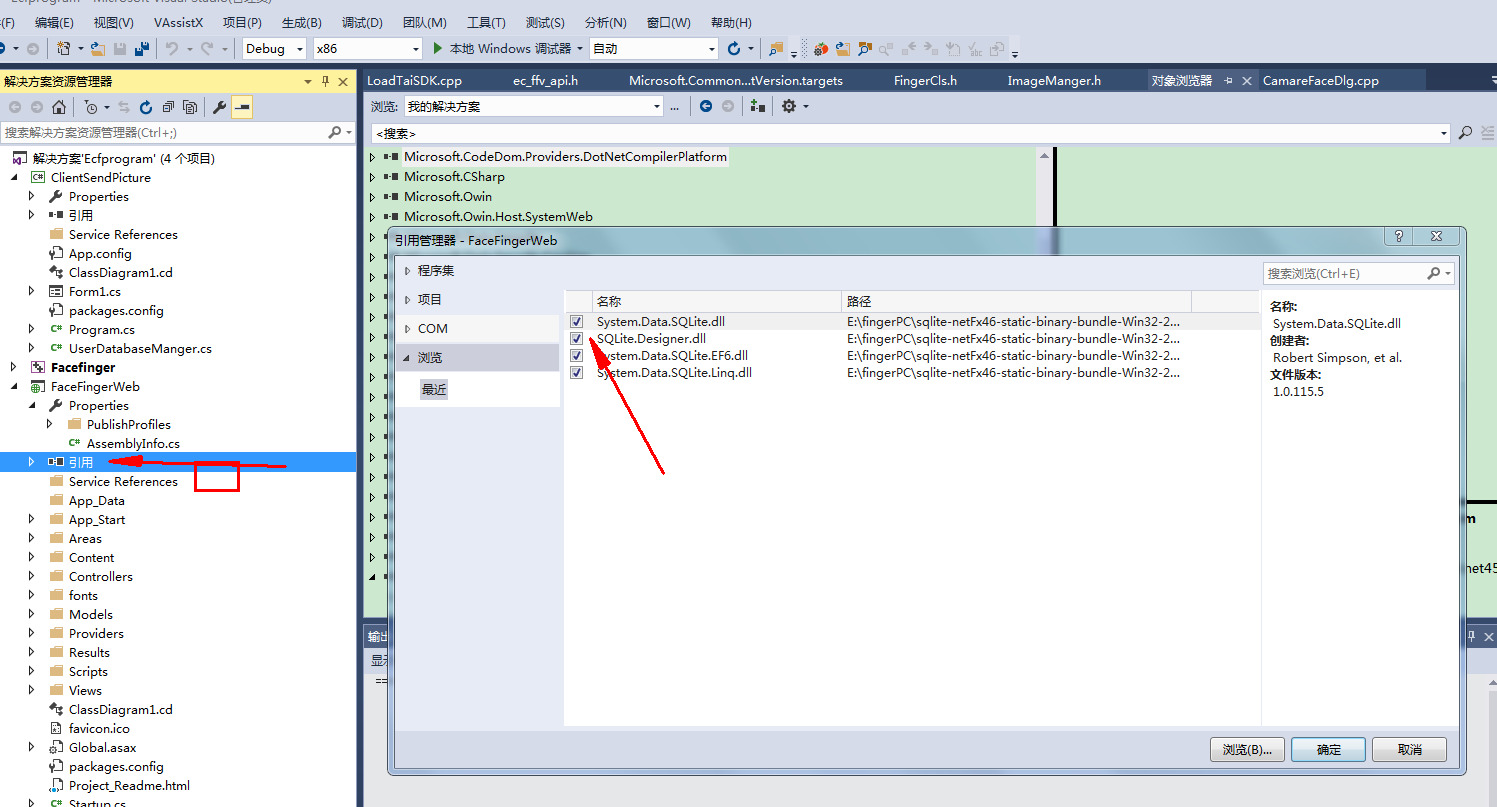1497x807 pixels.
Task: Expand Form1.cs in Solution Explorer
Action: tap(32, 291)
